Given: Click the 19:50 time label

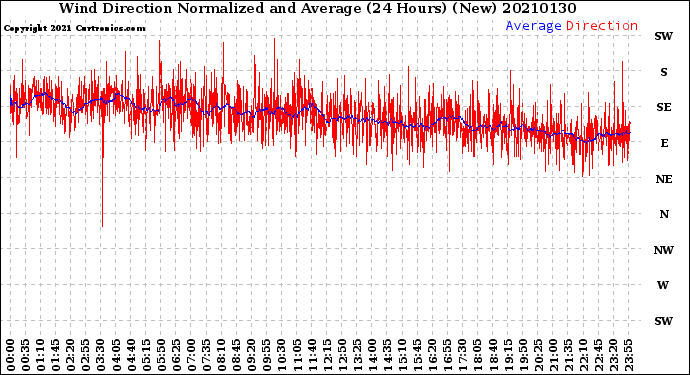Looking at the screenshot, I should coord(522,355).
